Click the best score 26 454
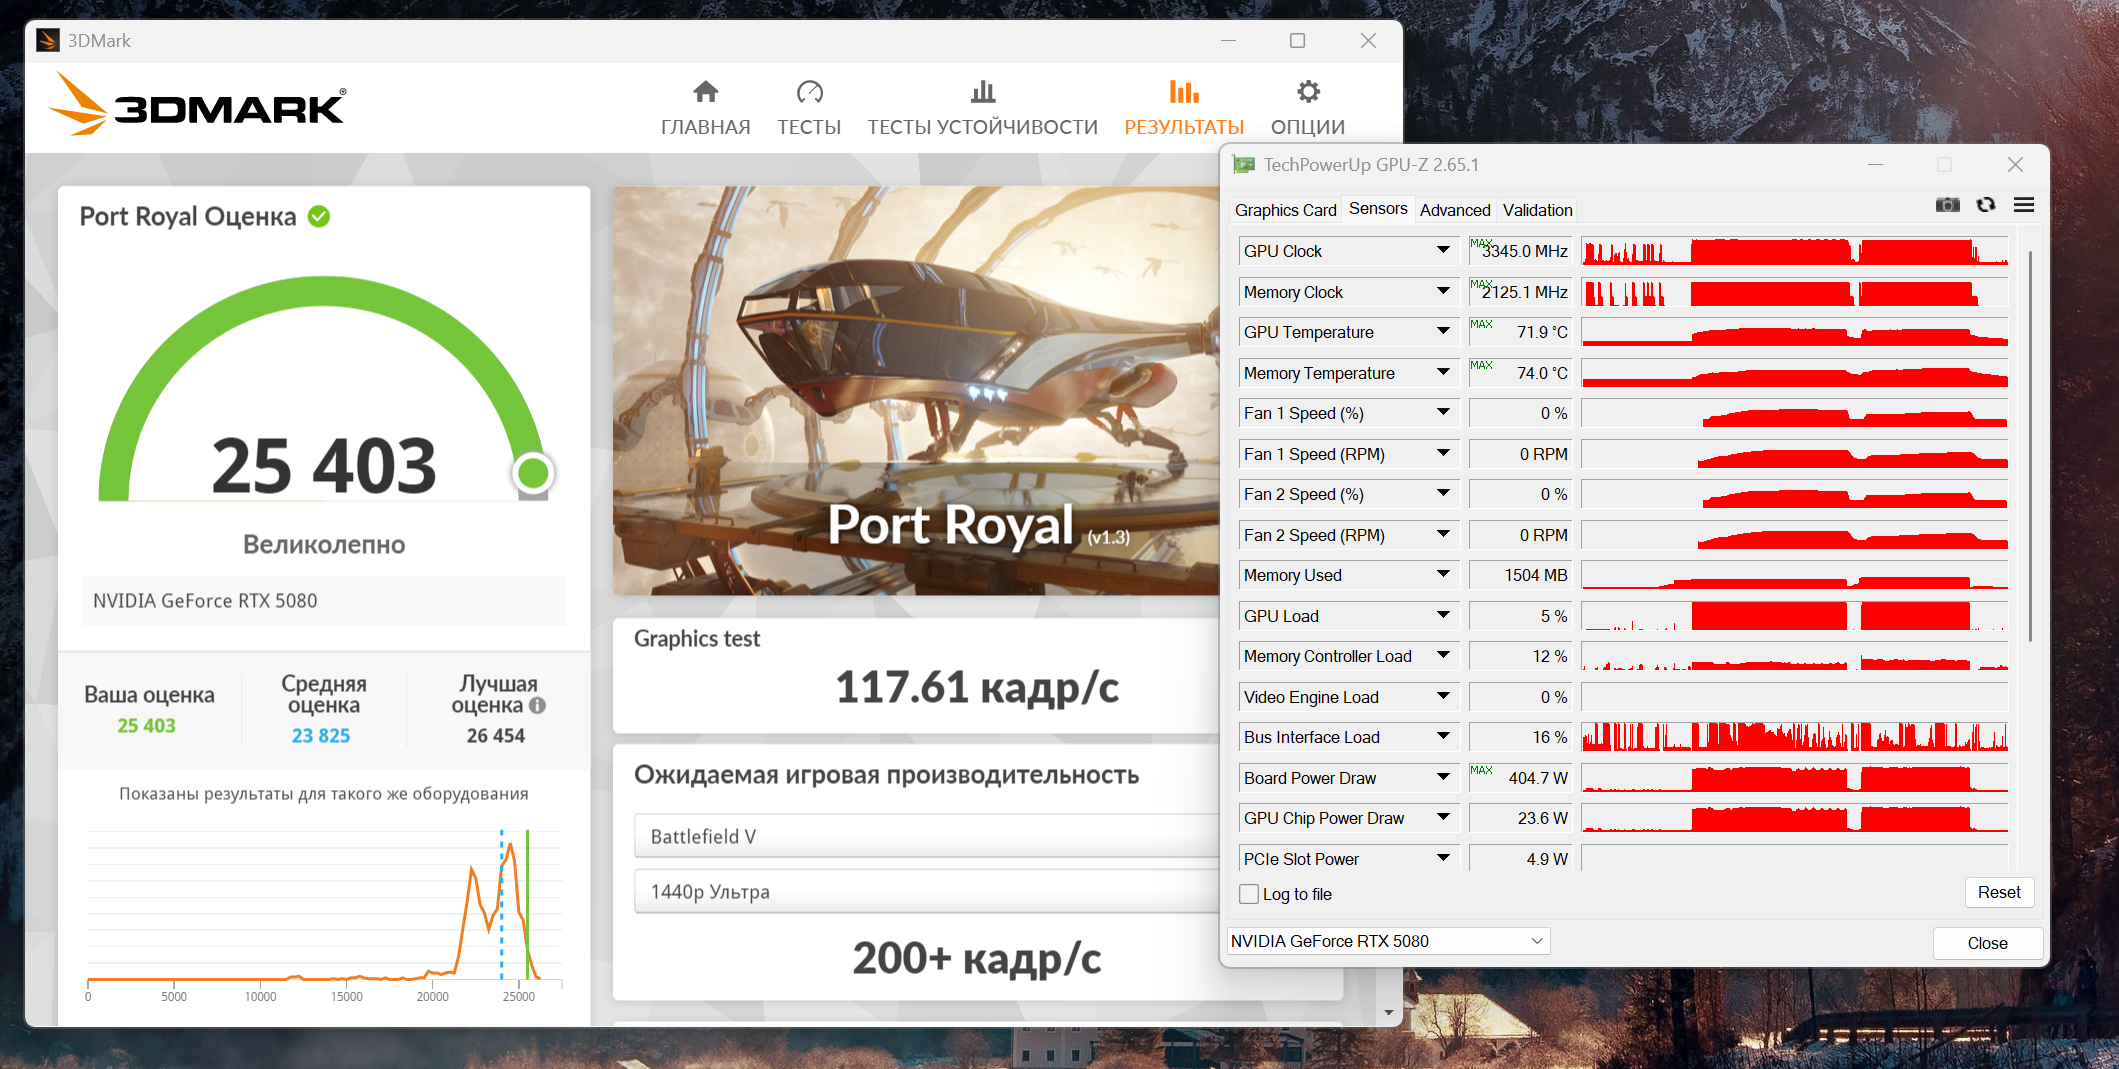2119x1069 pixels. (x=496, y=735)
